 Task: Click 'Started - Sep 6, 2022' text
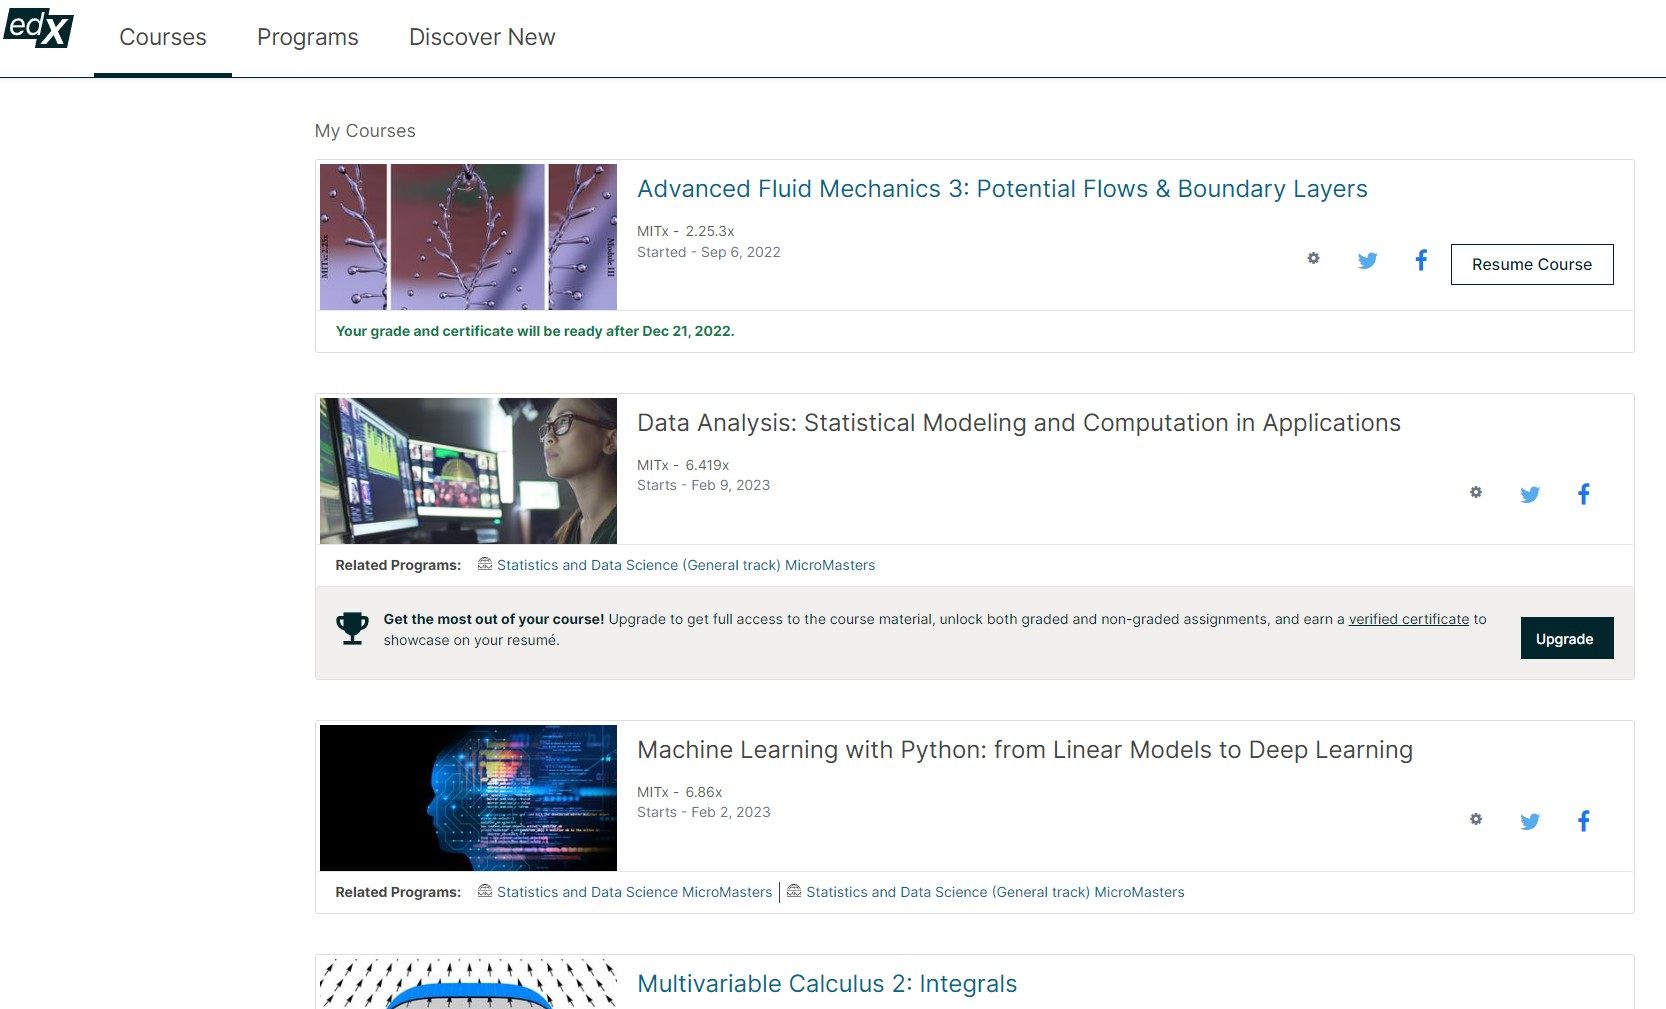coord(709,252)
